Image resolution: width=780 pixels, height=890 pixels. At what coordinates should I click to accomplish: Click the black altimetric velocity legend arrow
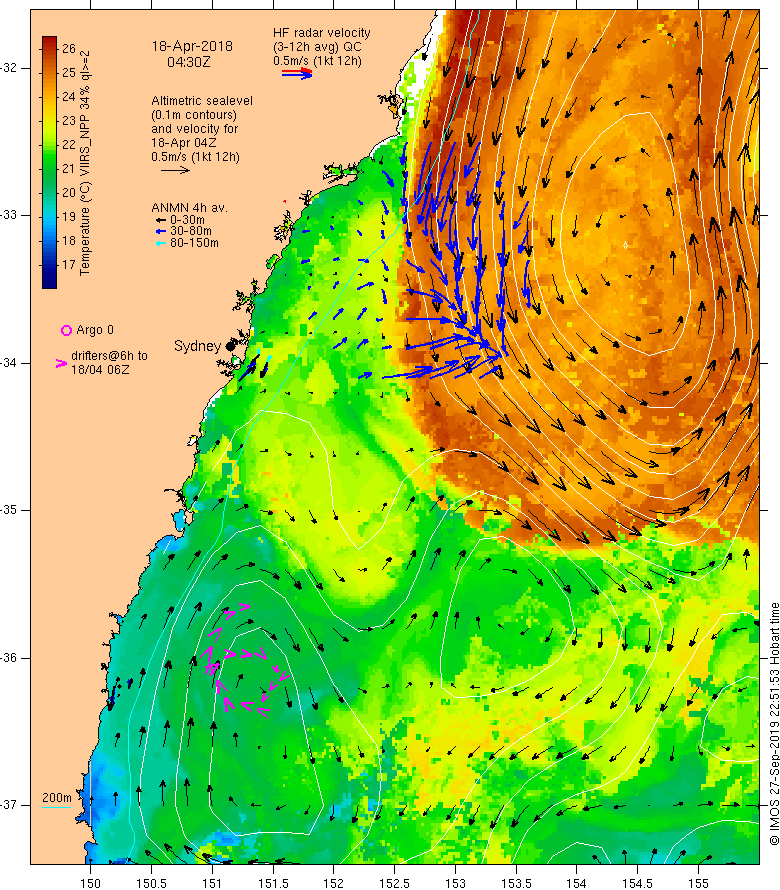175,169
